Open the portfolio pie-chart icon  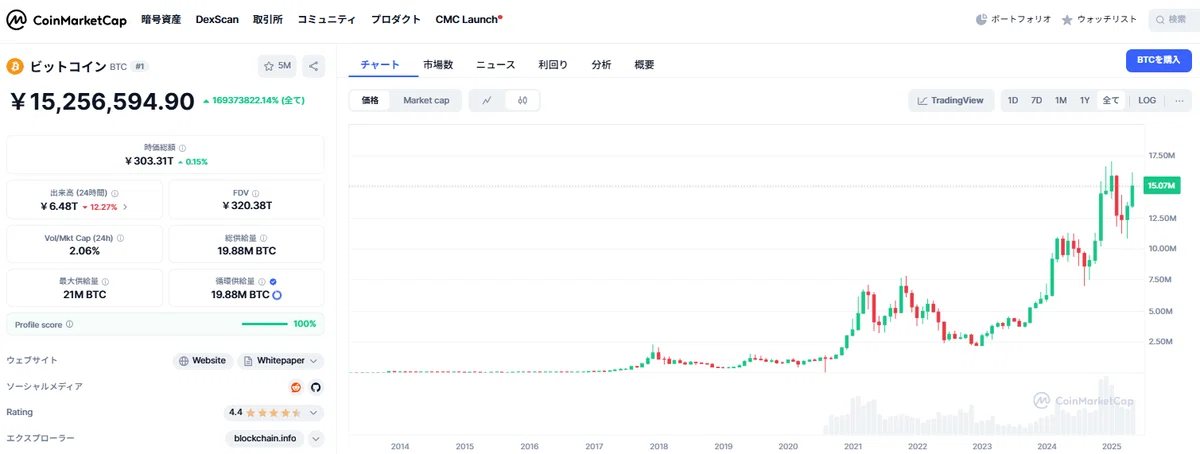981,19
